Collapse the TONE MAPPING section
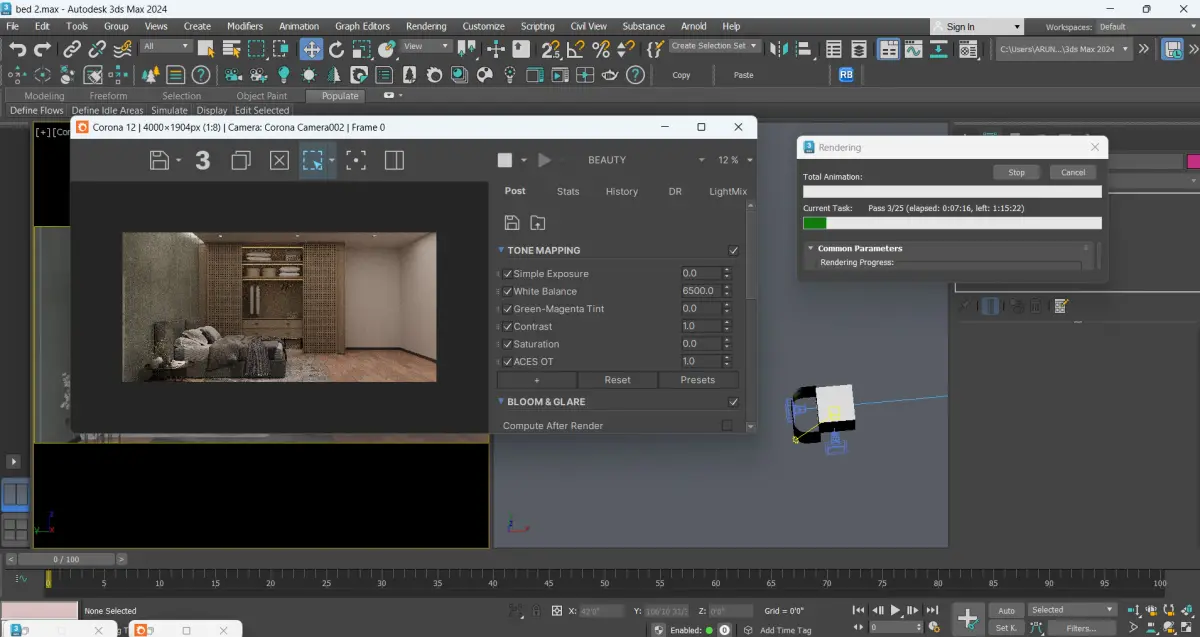Viewport: 1200px width, 637px height. pyautogui.click(x=502, y=251)
